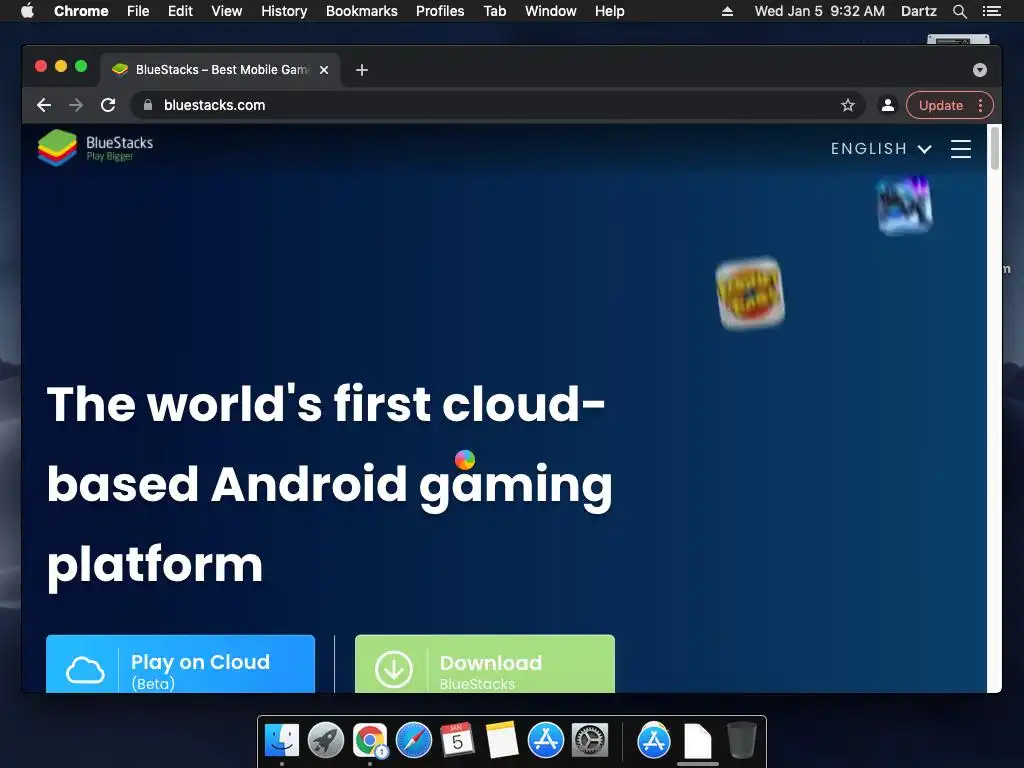This screenshot has width=1024, height=768.
Task: Click the Update button in Chrome toolbar
Action: [940, 105]
